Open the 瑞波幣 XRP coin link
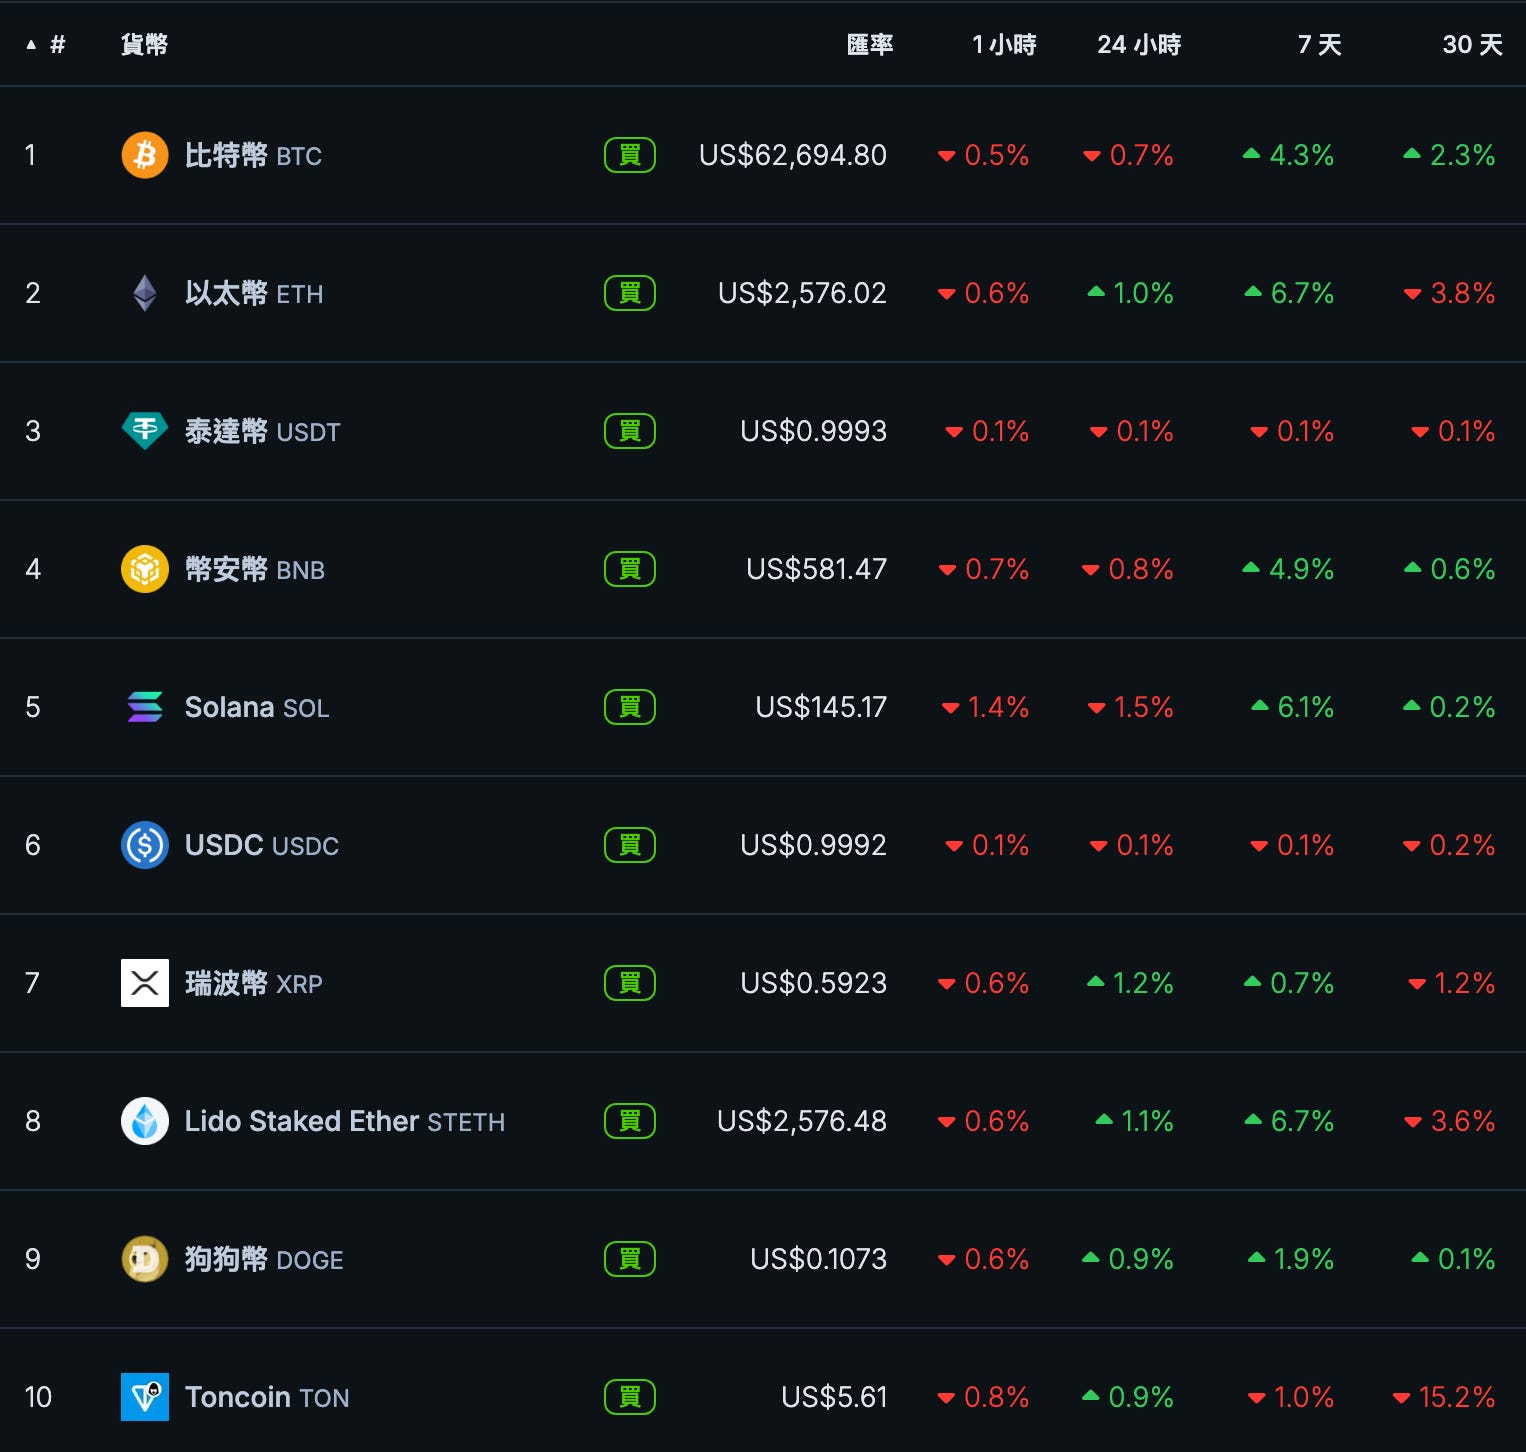Screen dimensions: 1526x1452 [253, 983]
